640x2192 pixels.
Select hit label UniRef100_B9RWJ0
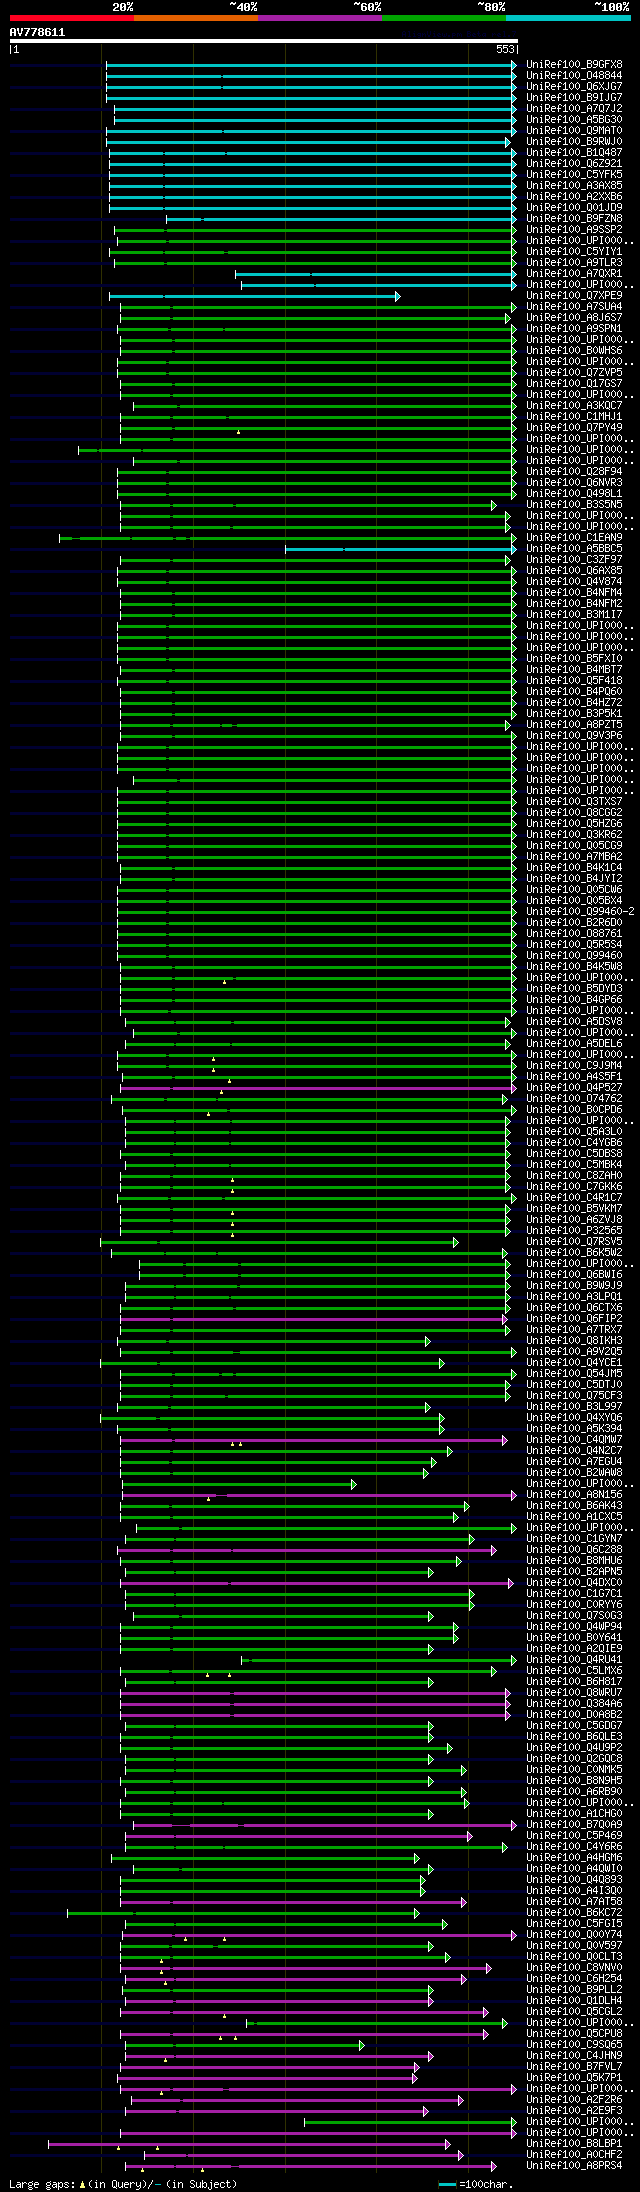574,141
